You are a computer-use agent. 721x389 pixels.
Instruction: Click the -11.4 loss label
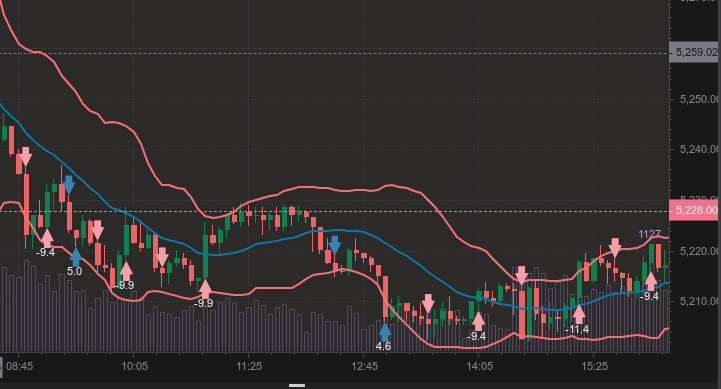coord(577,329)
